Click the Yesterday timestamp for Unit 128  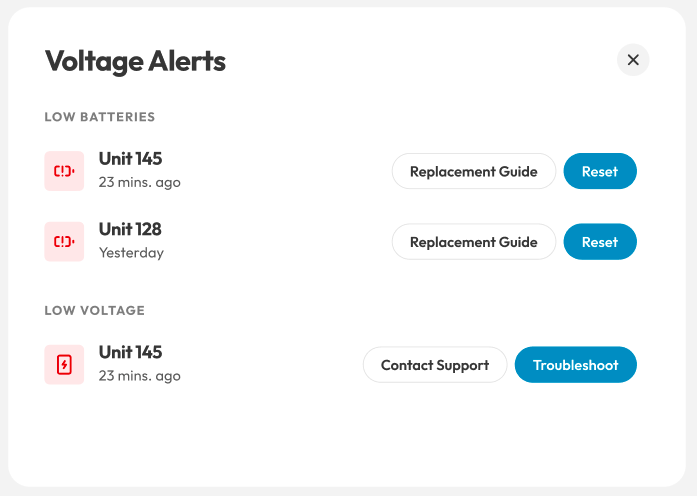131,253
